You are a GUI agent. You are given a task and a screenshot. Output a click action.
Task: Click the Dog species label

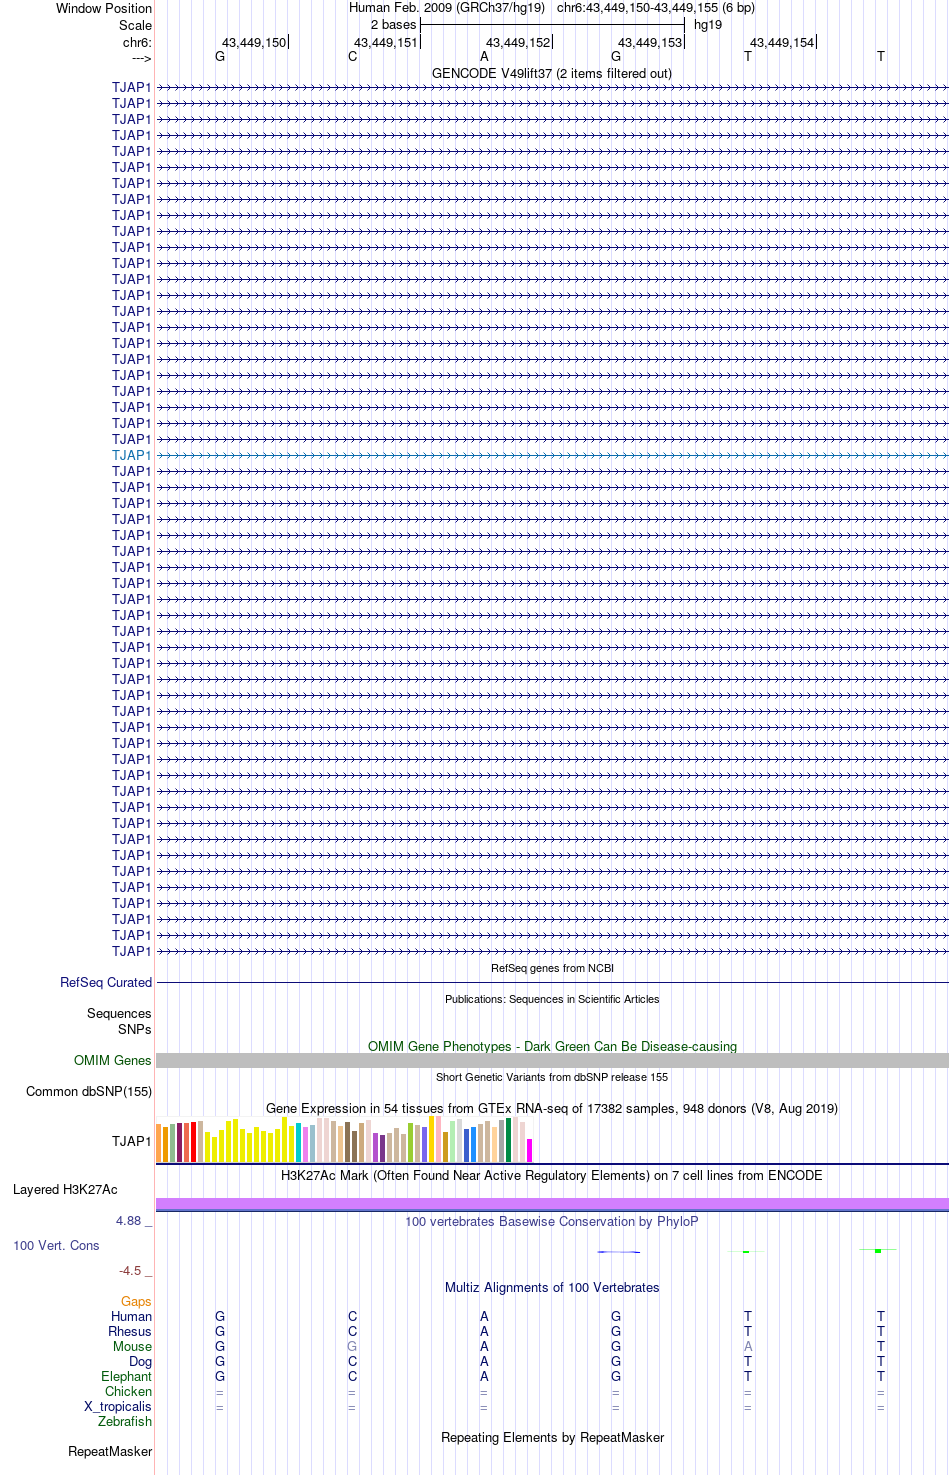click(140, 1362)
